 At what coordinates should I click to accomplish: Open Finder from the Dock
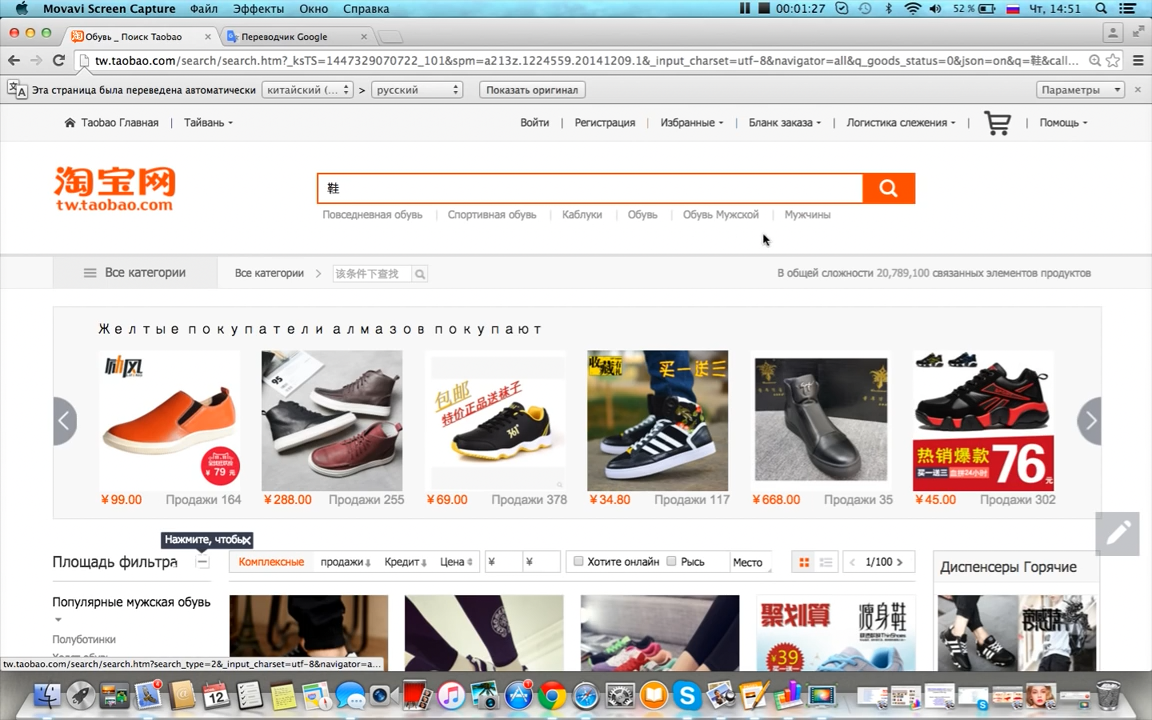pyautogui.click(x=48, y=694)
